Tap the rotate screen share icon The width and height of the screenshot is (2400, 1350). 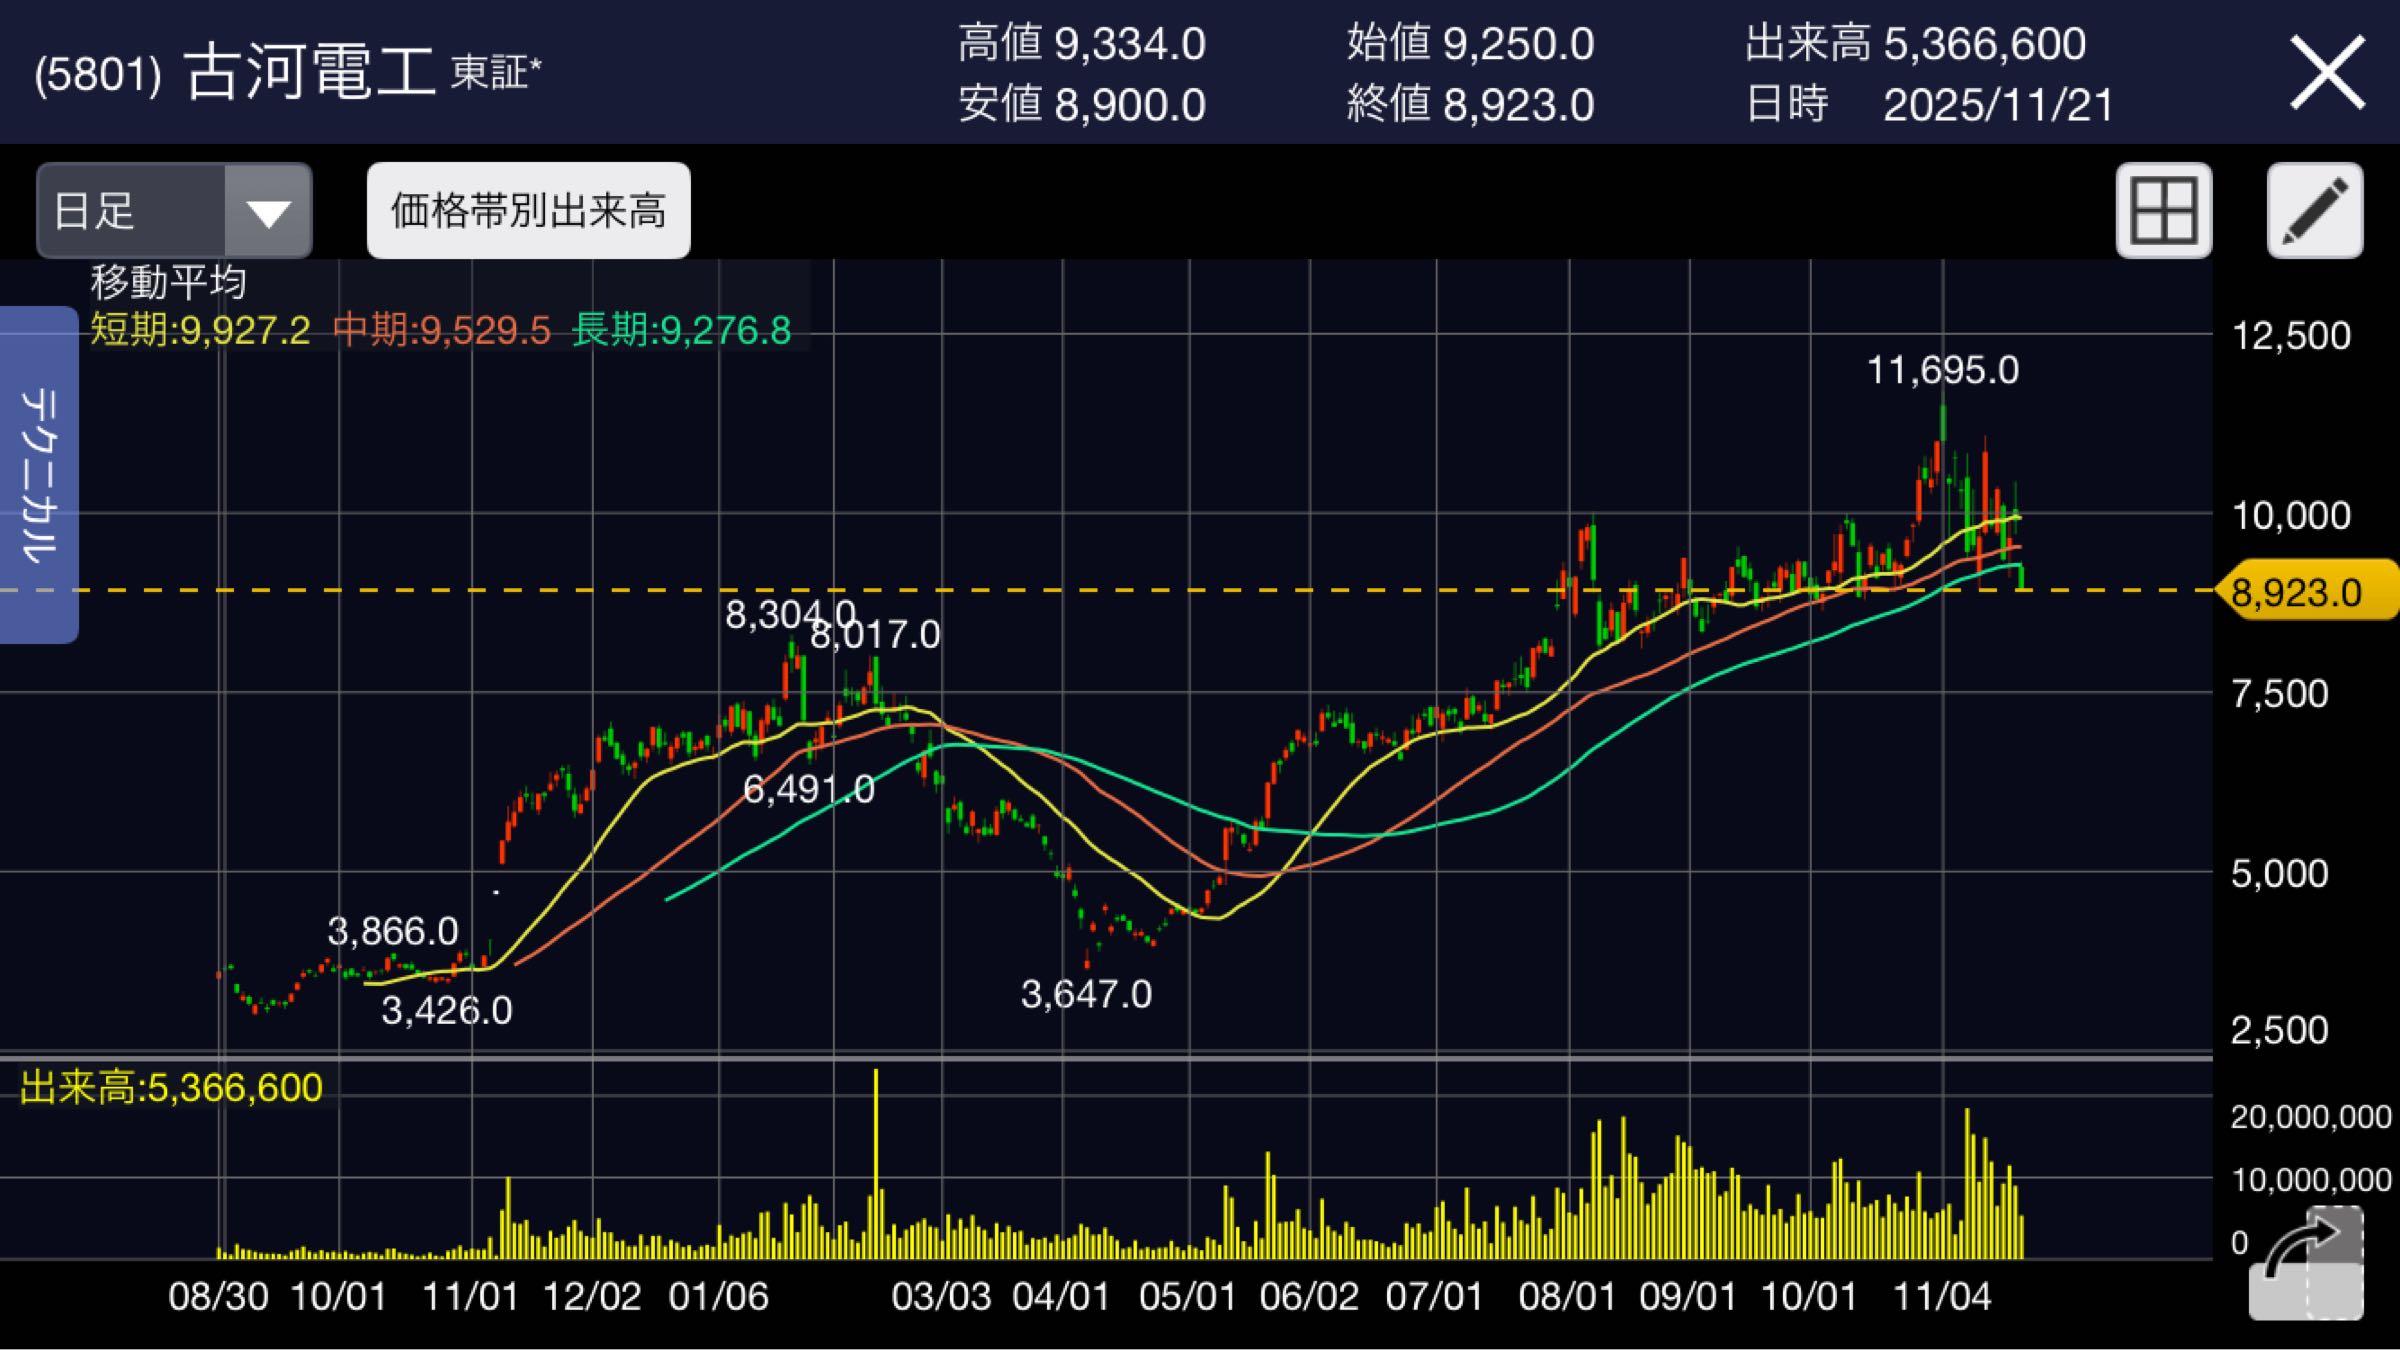2306,1263
